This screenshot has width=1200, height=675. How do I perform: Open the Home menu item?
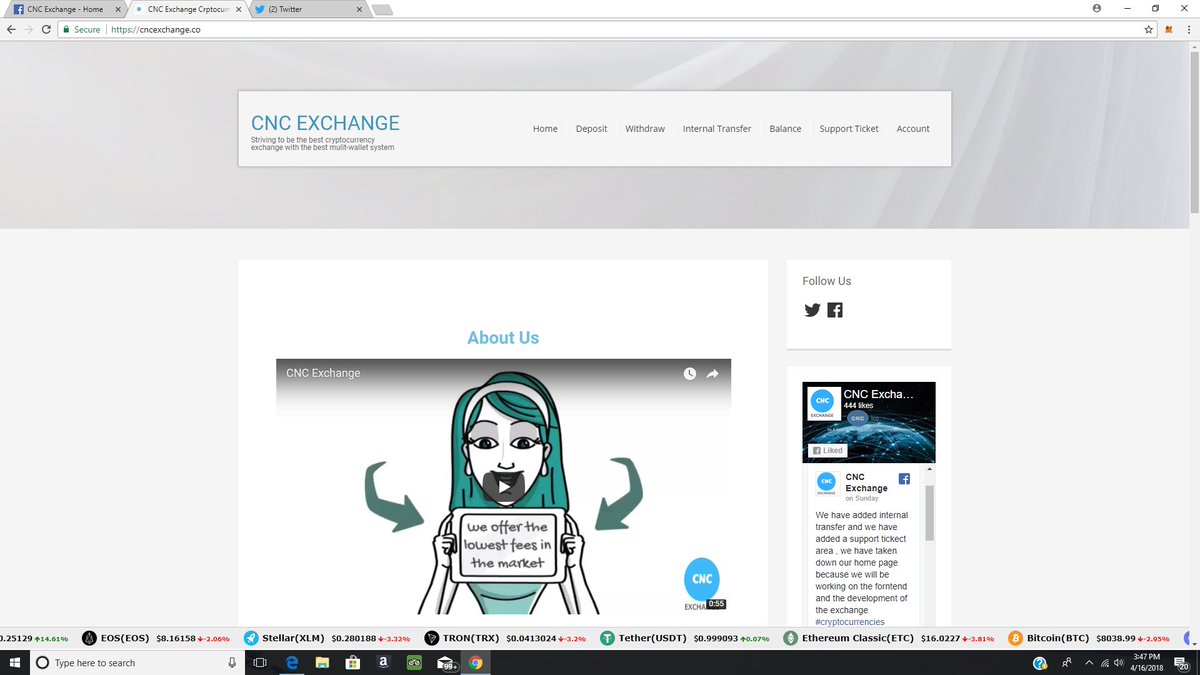pos(545,129)
